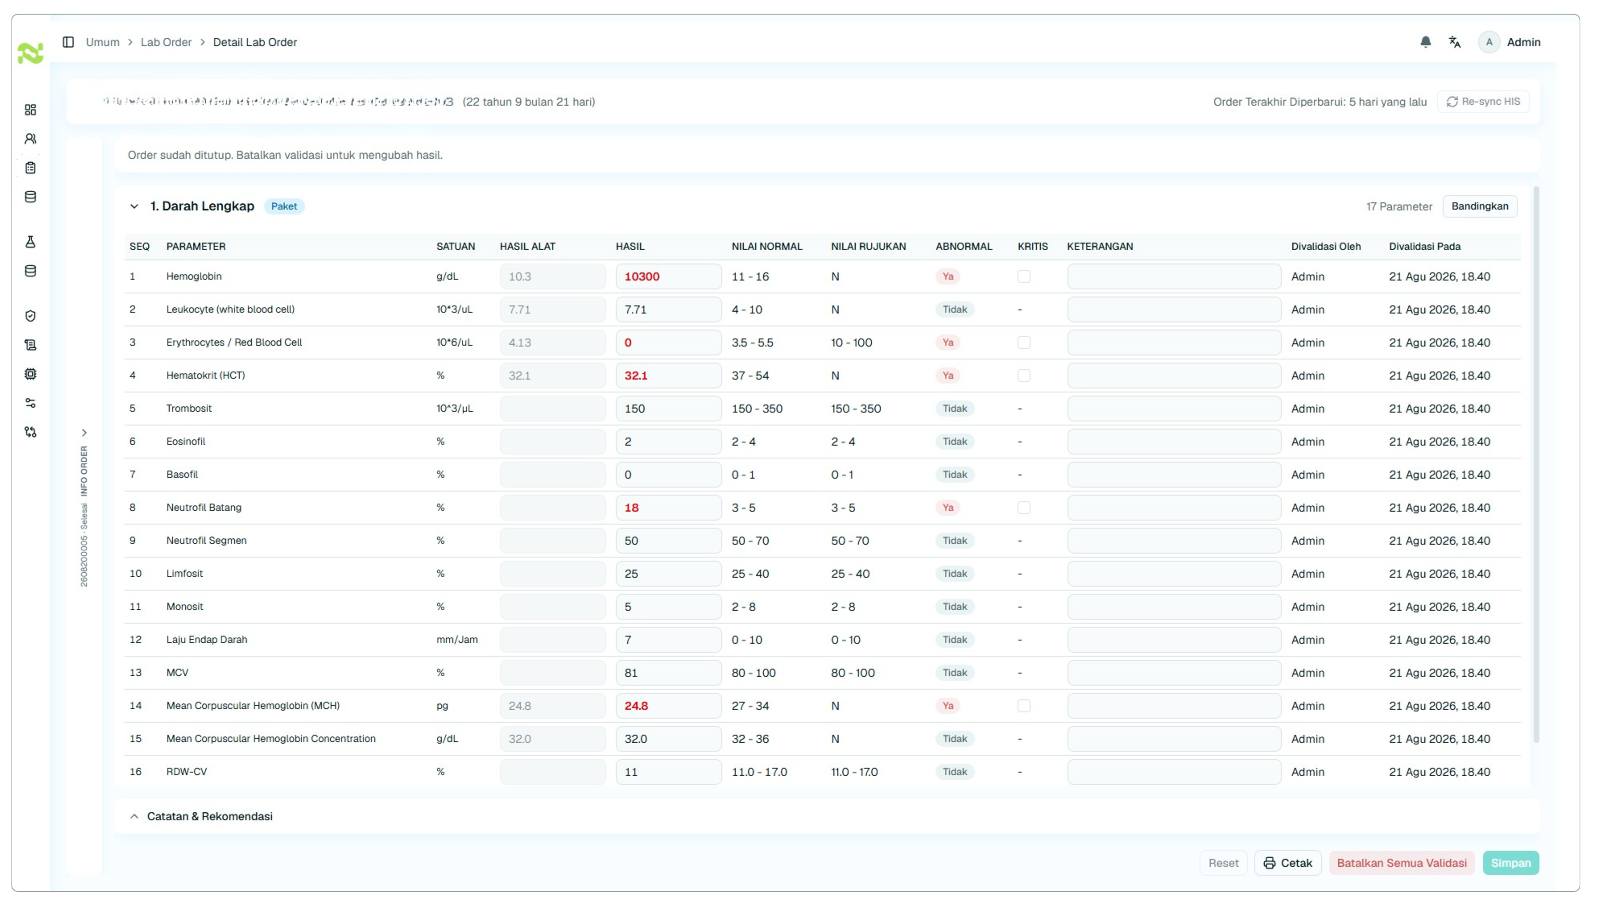Open the database icon just below the clipboard icon
This screenshot has height=900, width=1600.
click(30, 197)
